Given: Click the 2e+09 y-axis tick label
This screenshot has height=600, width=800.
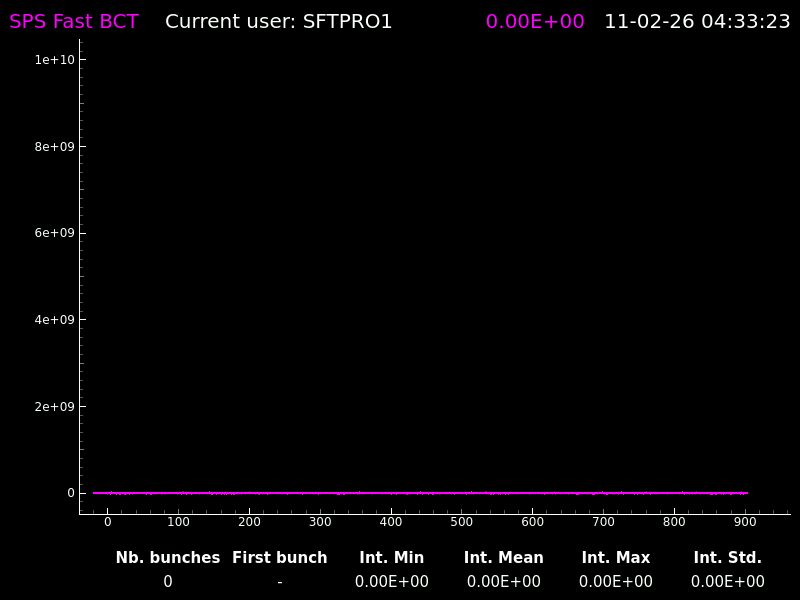Looking at the screenshot, I should click(48, 407).
